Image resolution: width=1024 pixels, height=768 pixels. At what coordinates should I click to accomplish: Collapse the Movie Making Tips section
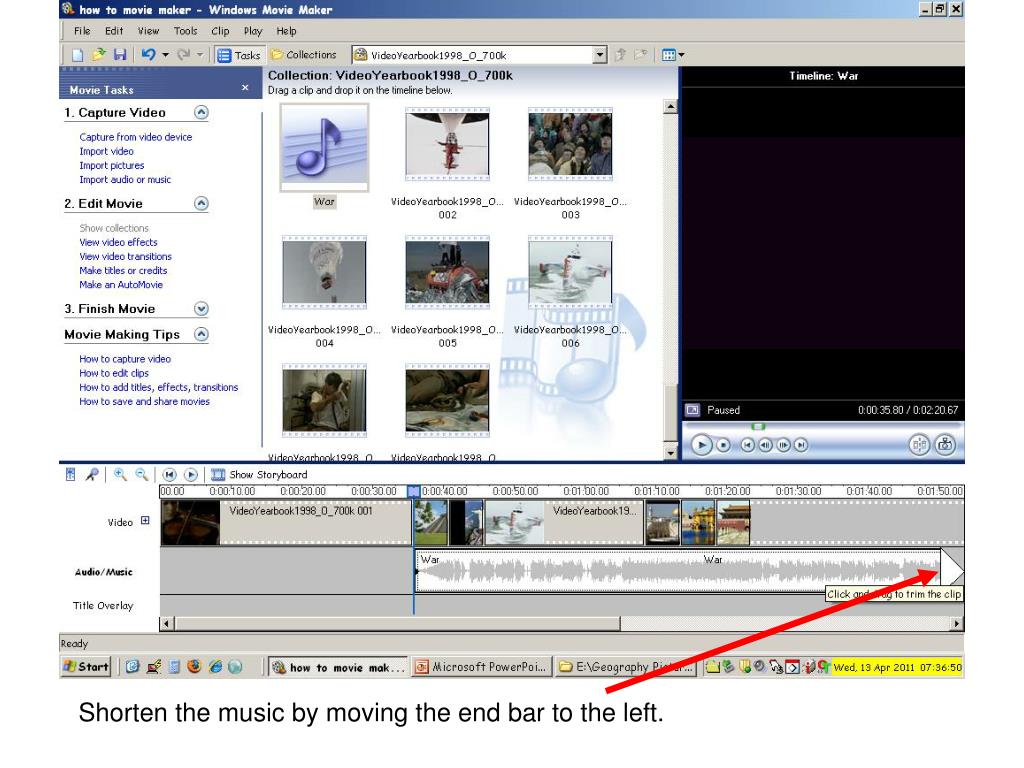(201, 334)
